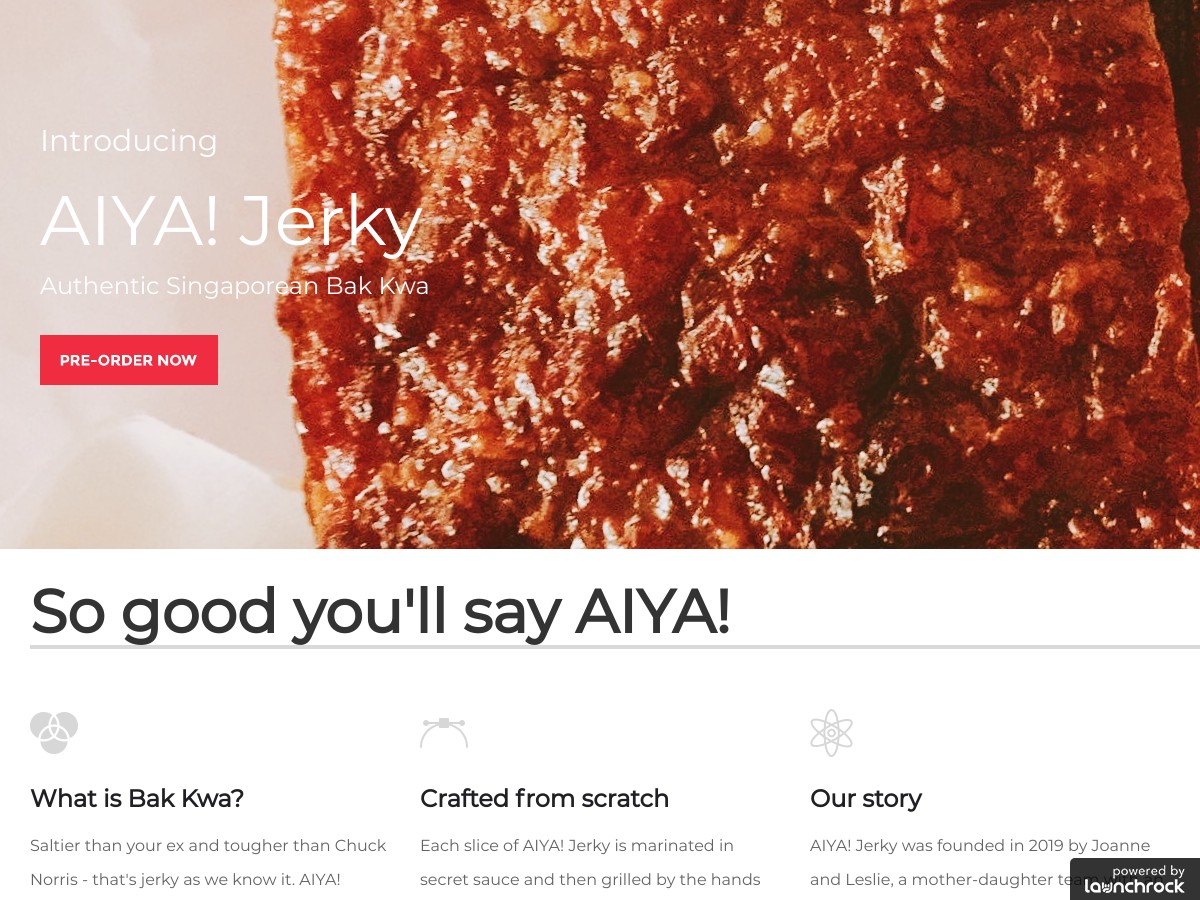1200x900 pixels.
Task: Open the powered by Launchrock badge
Action: (x=1135, y=879)
